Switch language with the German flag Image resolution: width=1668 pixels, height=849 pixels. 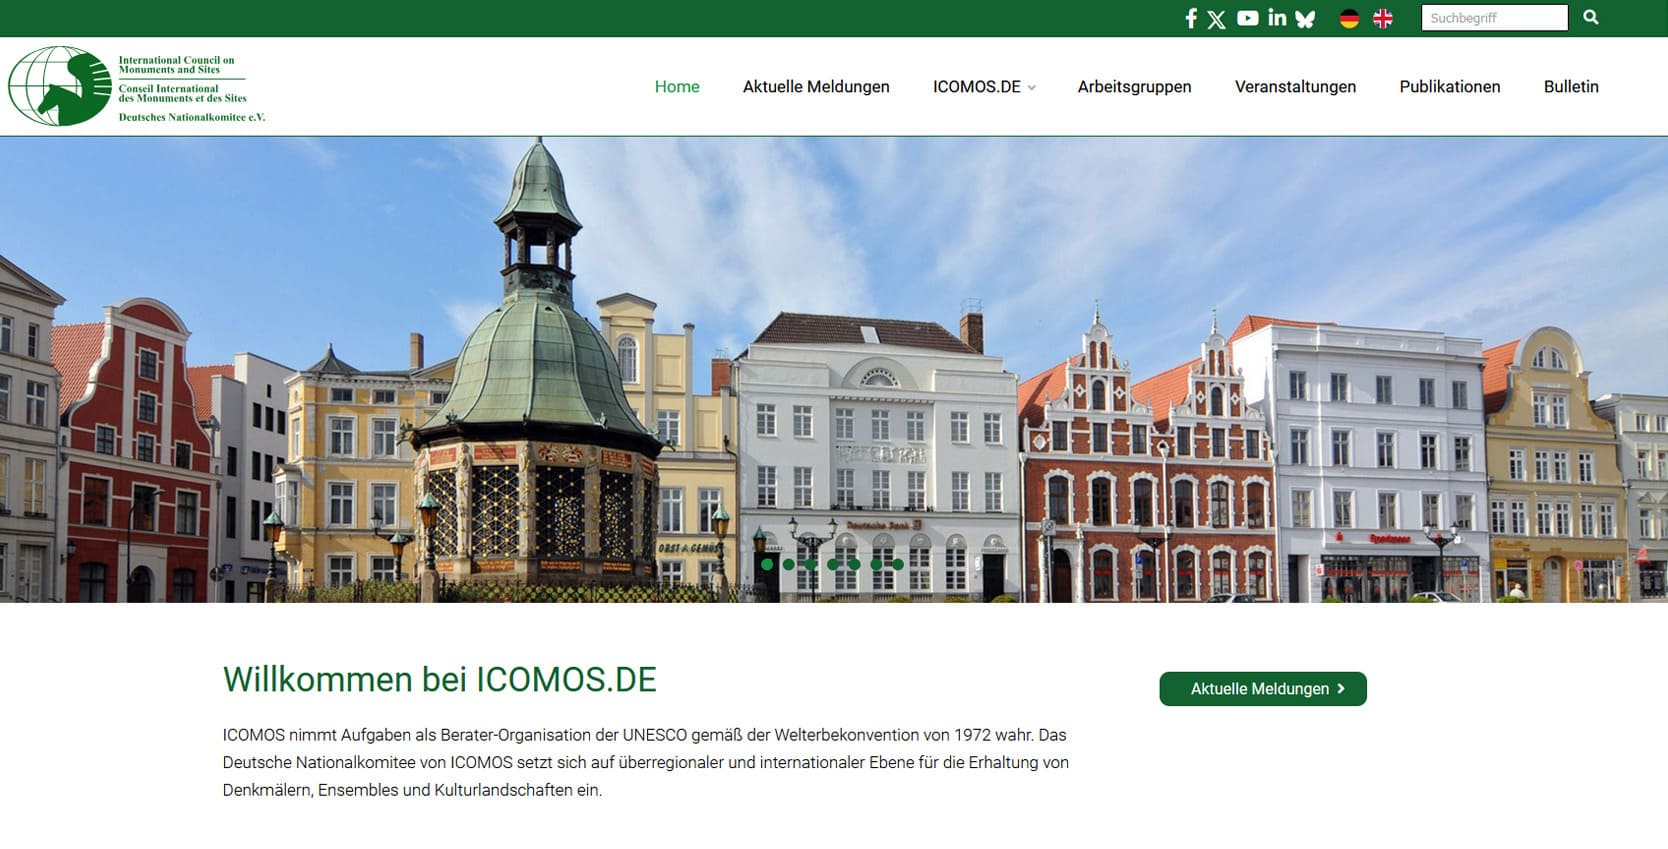coord(1349,18)
